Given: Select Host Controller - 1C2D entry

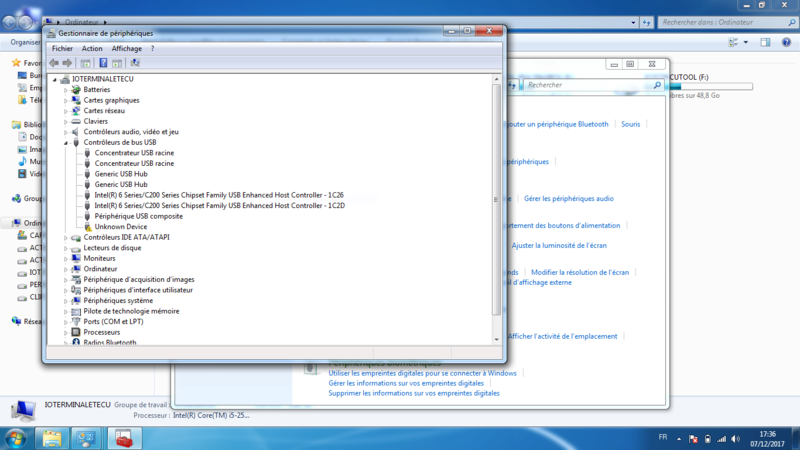Looking at the screenshot, I should [219, 206].
